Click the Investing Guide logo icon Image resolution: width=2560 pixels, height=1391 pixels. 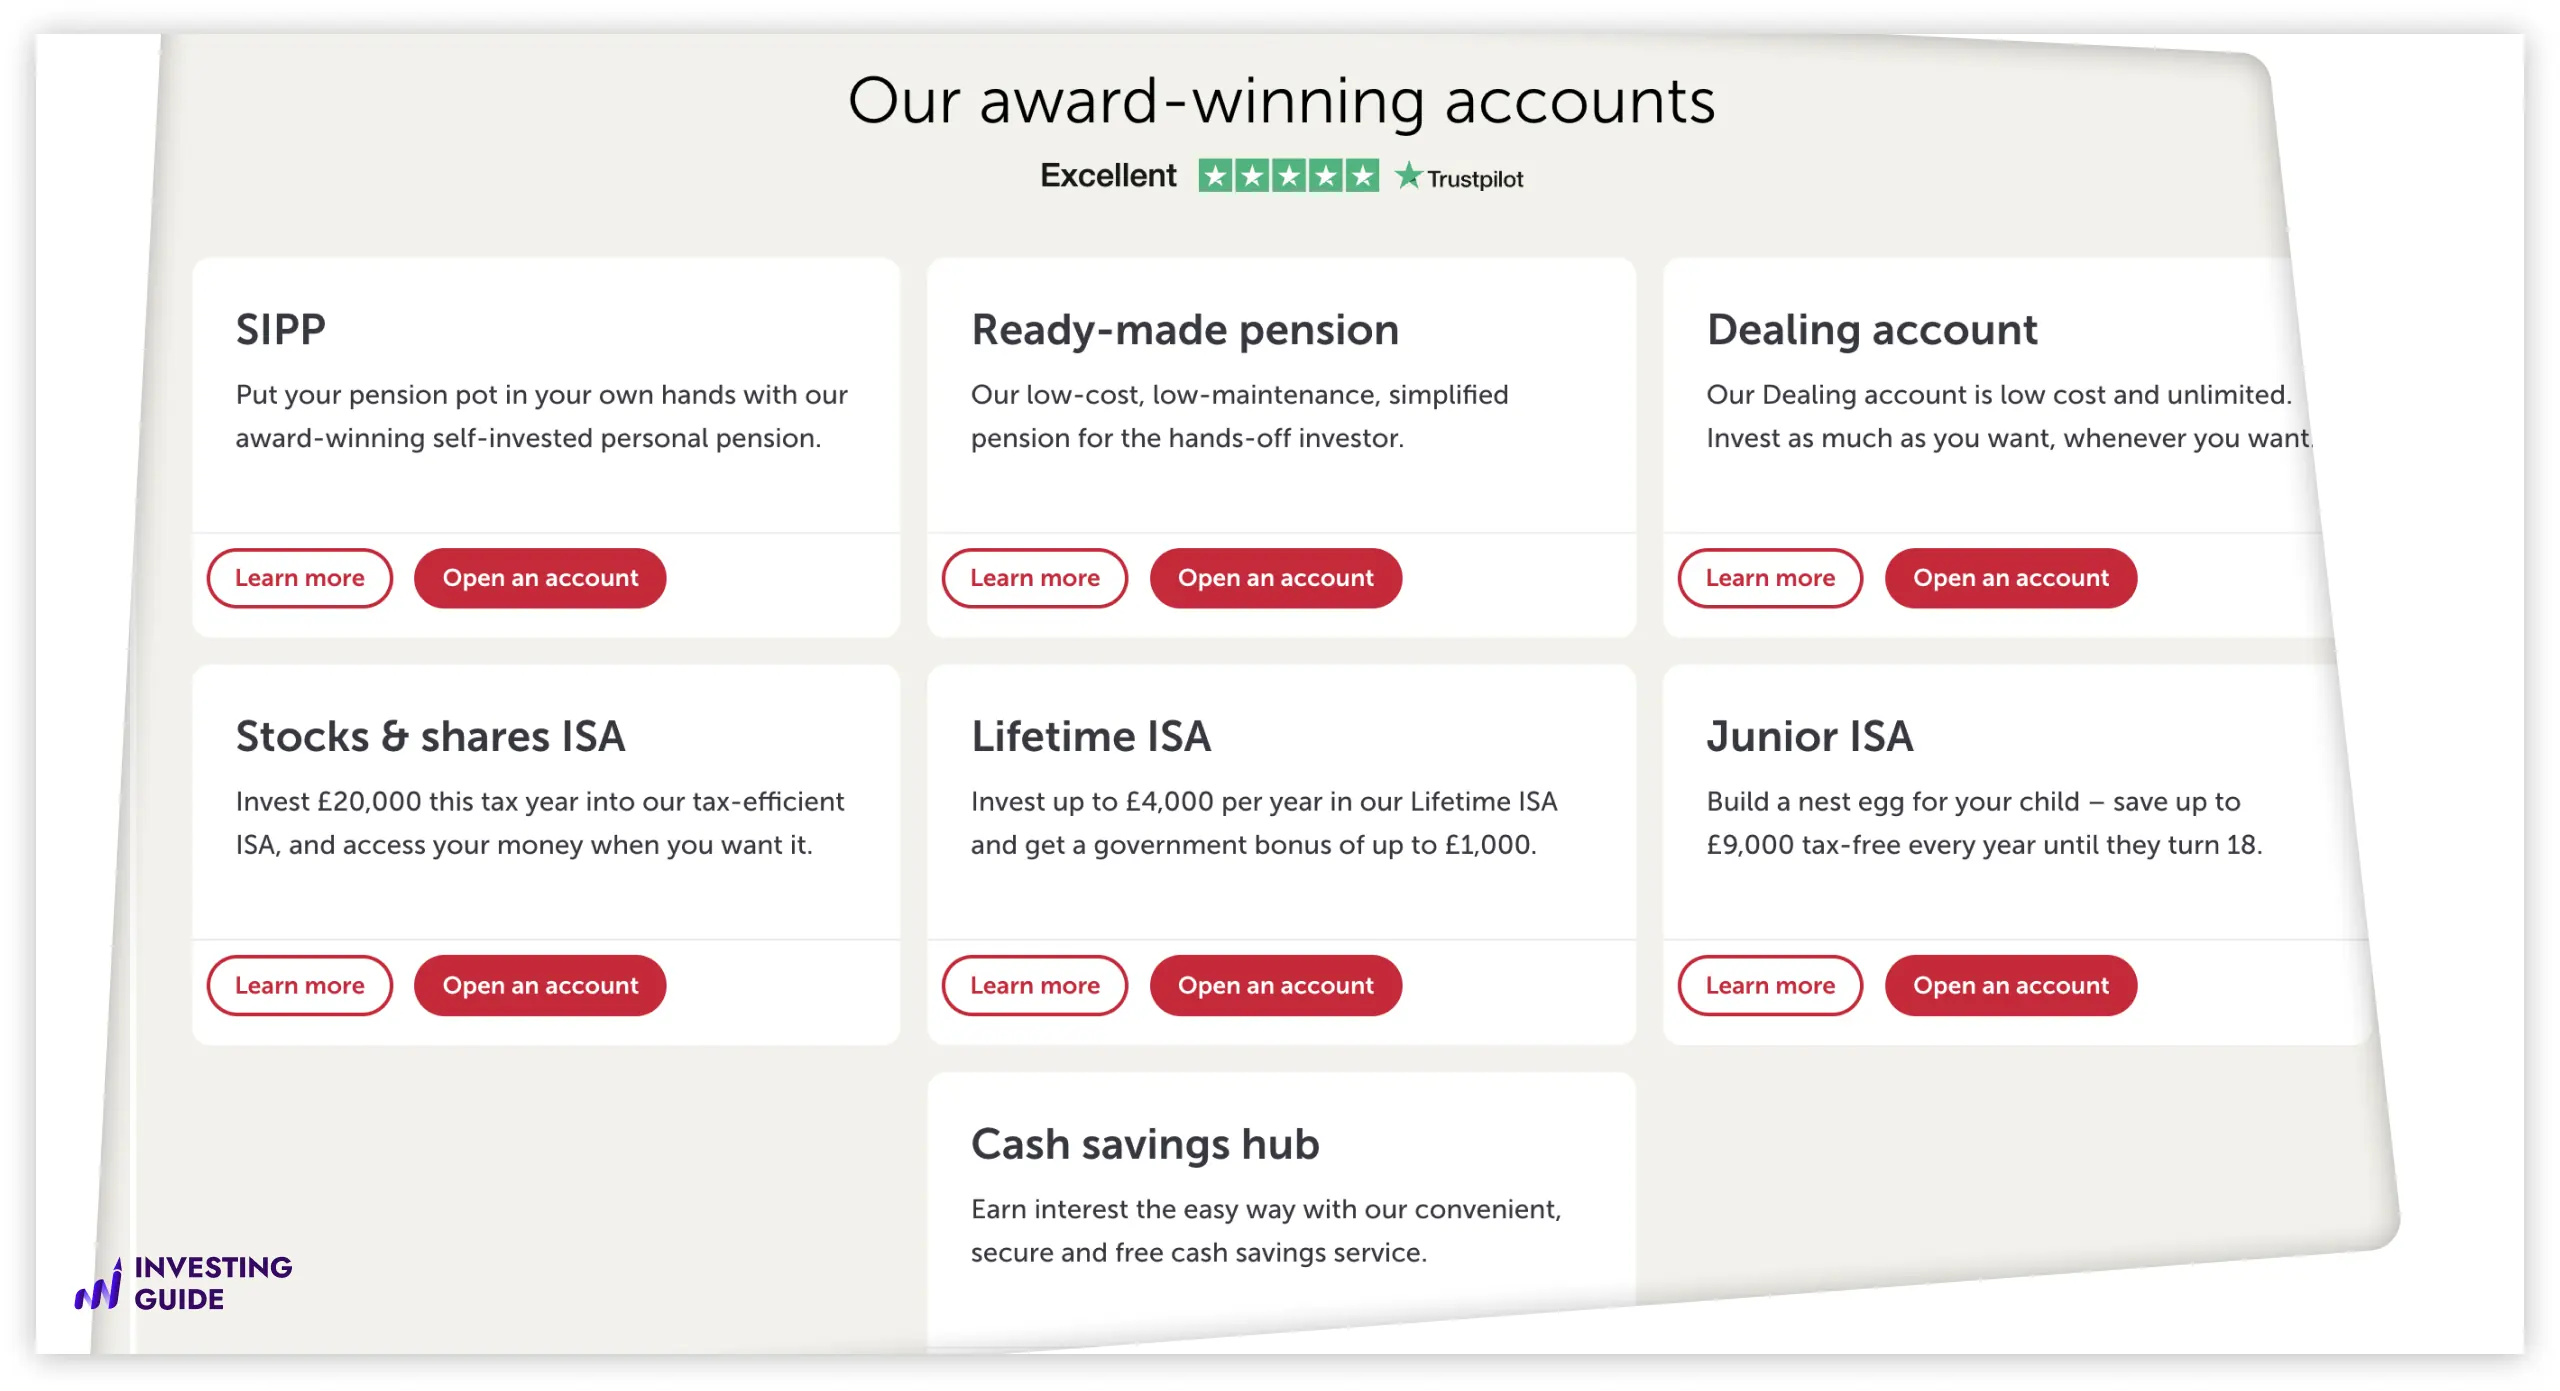[x=99, y=1284]
